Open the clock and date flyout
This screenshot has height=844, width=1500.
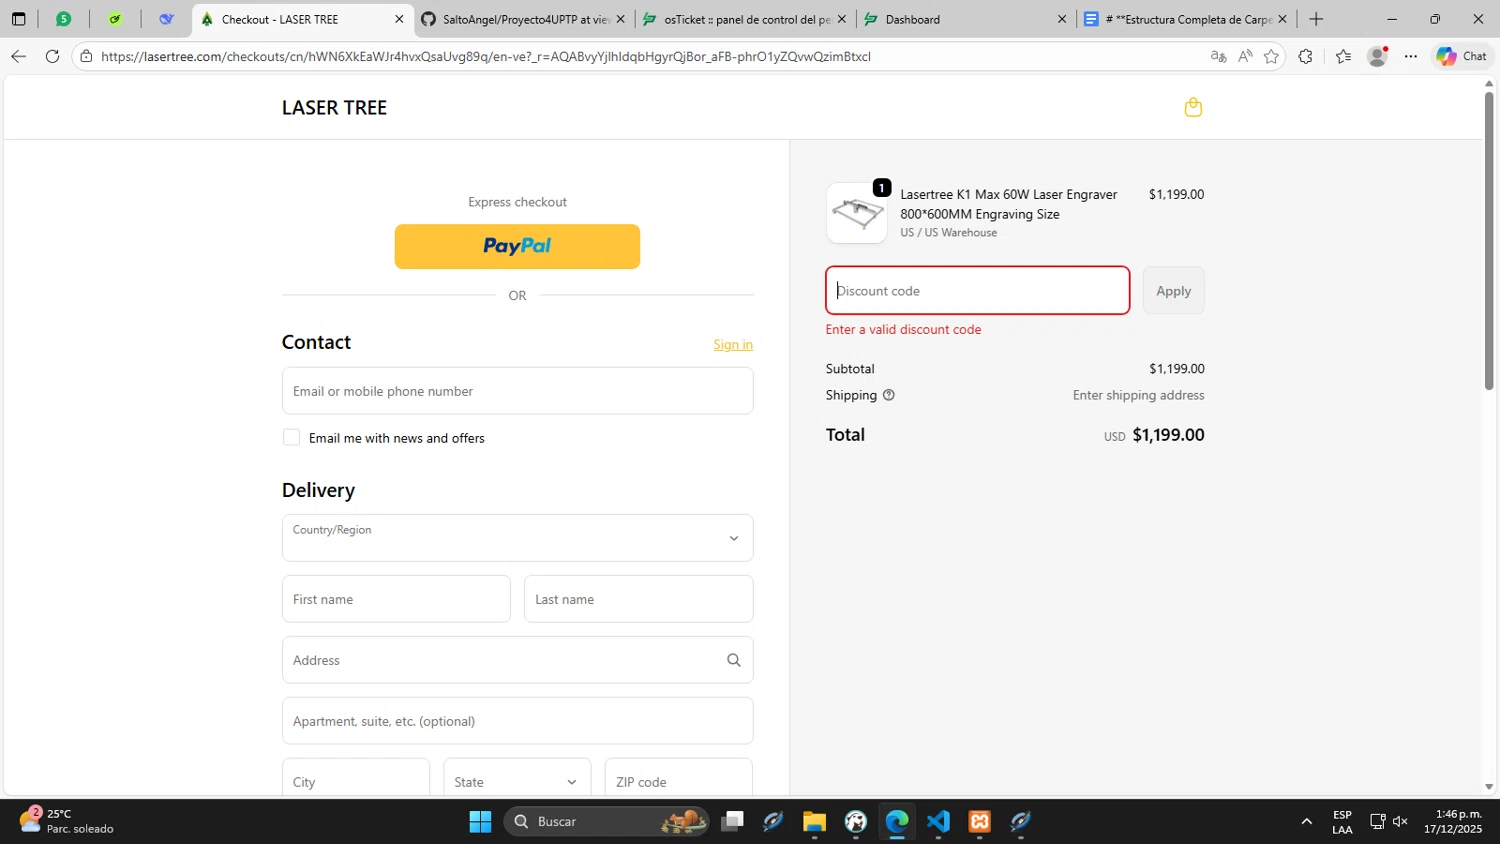click(1452, 821)
